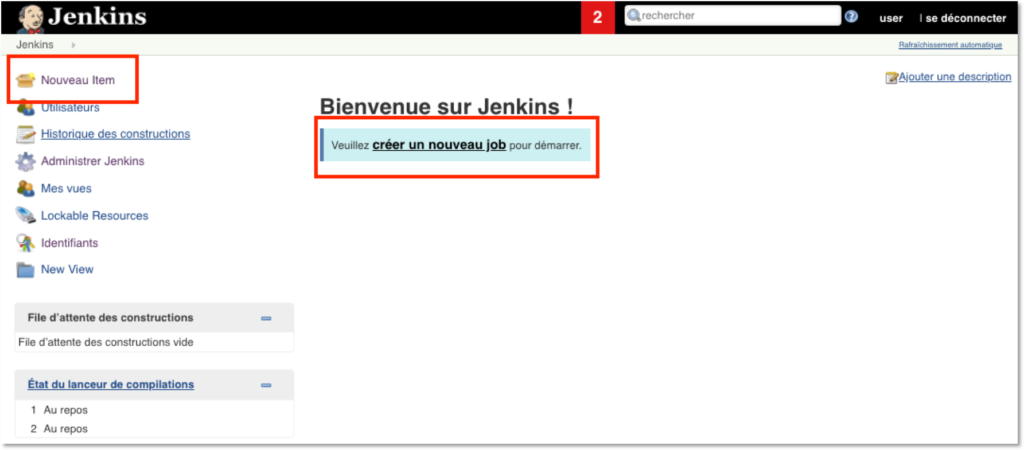Viewport: 1024px width, 450px height.
Task: Collapse File d'attente des constructions panel
Action: 266,318
